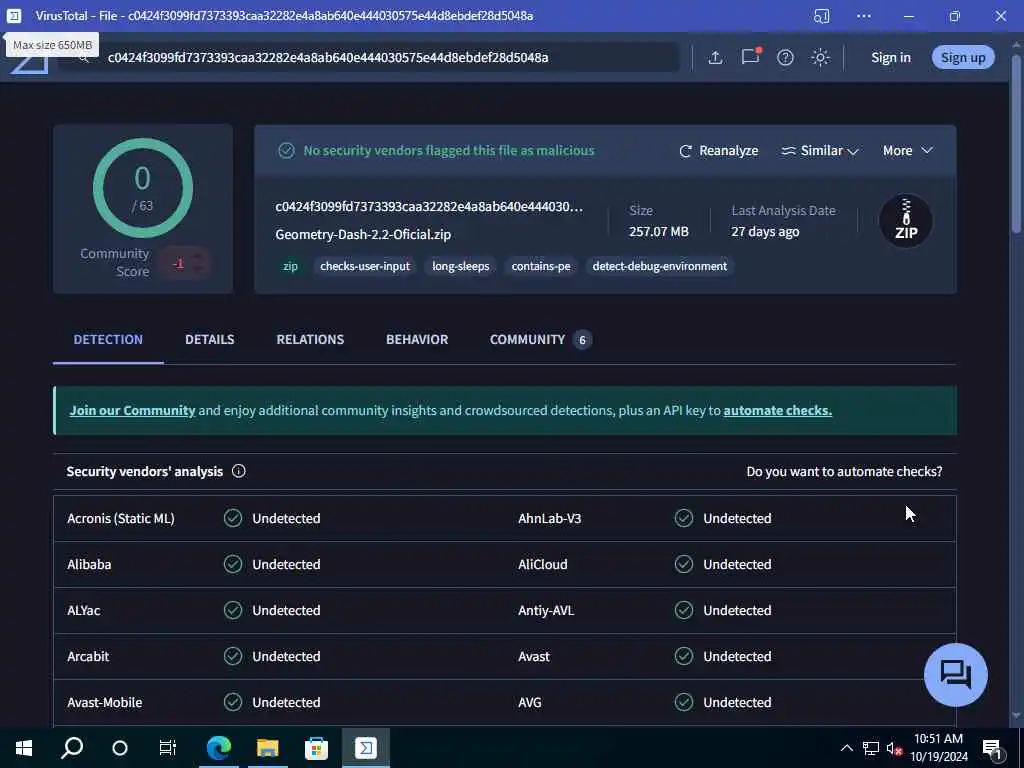Click the Alibaba undetected checkmark icon
The image size is (1024, 768).
tap(233, 564)
